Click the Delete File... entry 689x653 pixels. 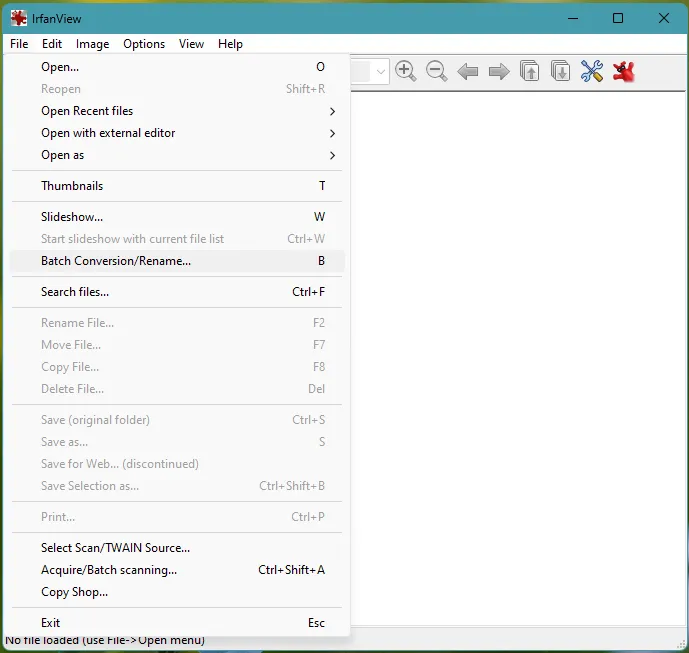(177, 389)
